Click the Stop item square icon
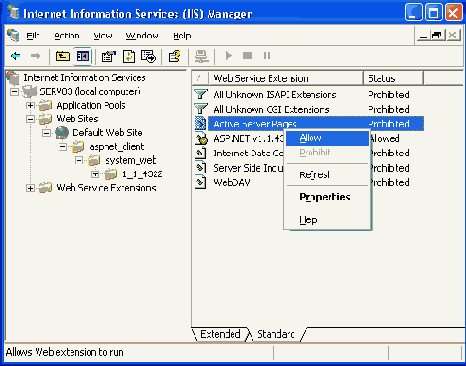The height and width of the screenshot is (366, 466). pos(247,55)
